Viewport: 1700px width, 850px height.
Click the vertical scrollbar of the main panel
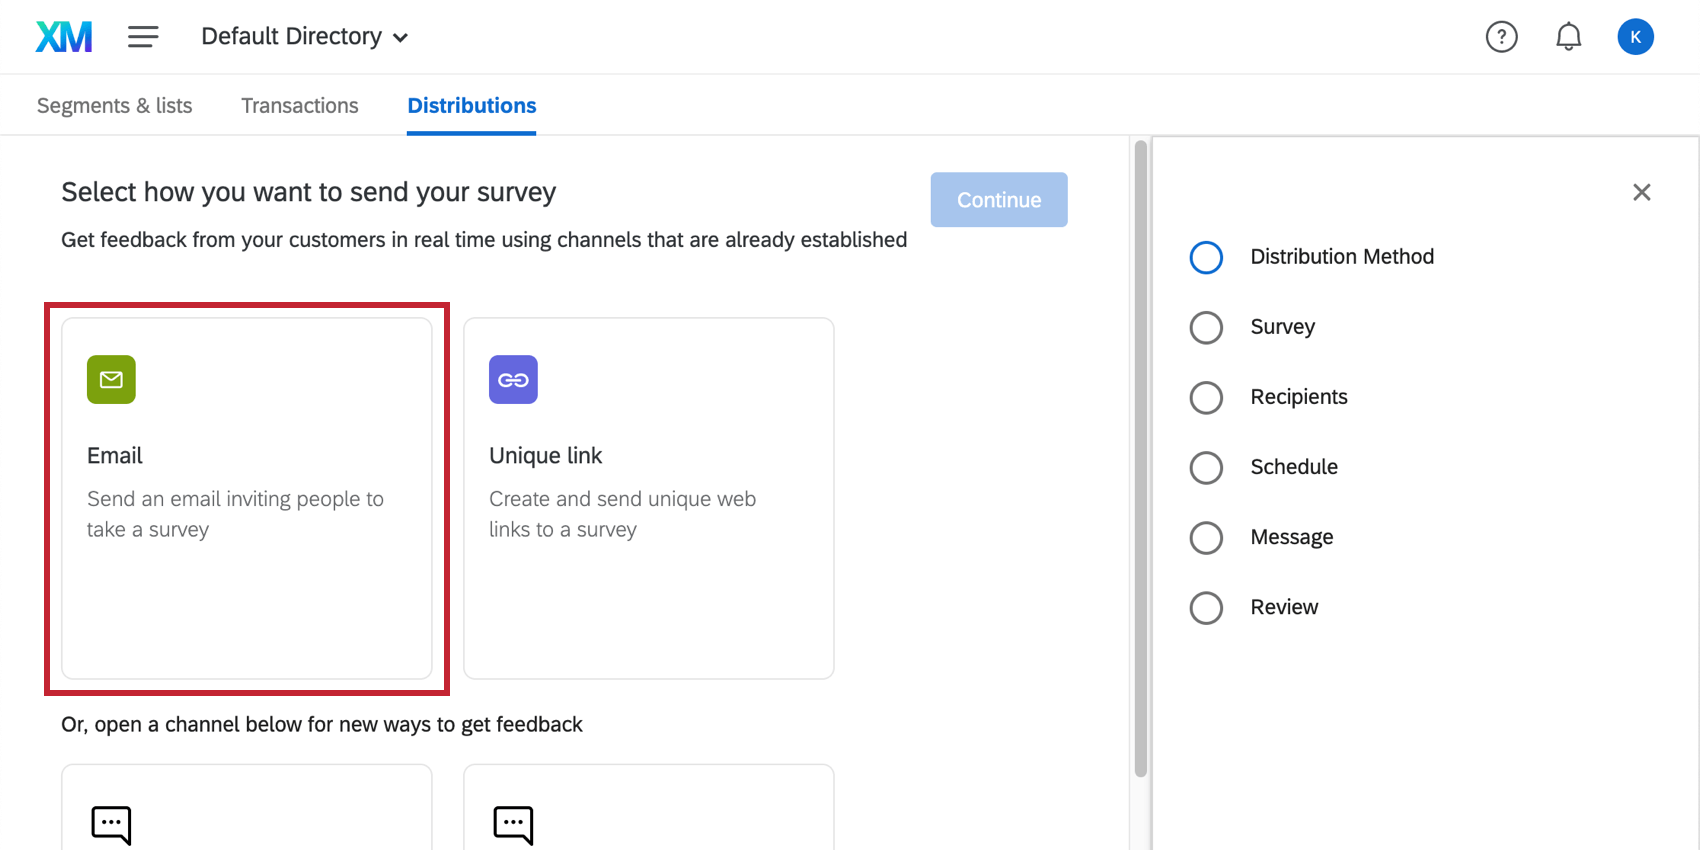pos(1140,460)
